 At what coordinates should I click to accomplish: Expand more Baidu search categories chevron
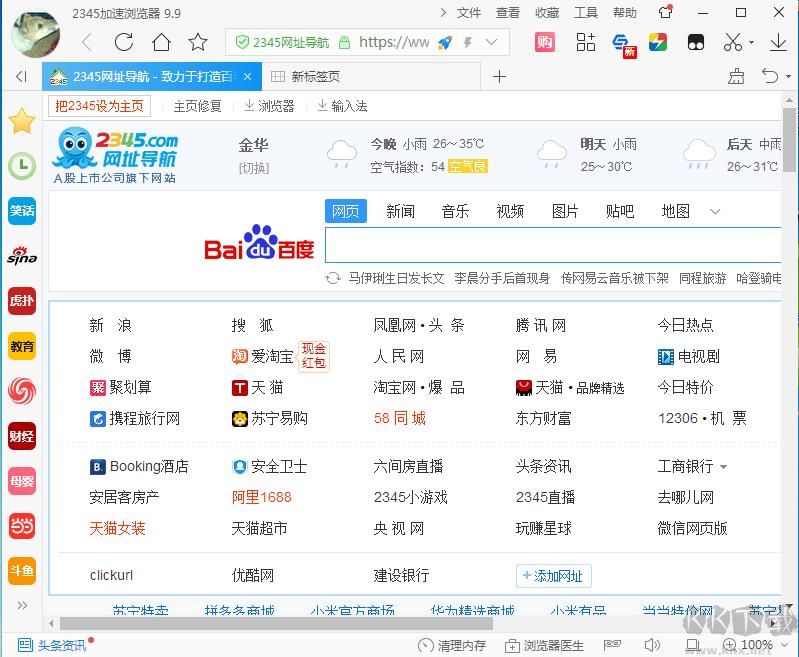point(715,212)
